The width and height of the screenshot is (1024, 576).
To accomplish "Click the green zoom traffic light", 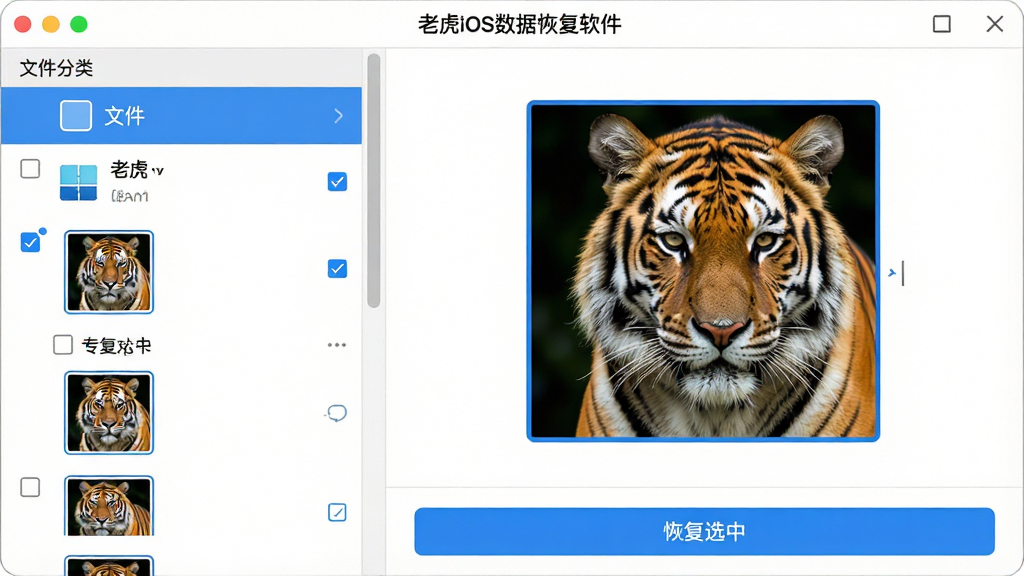I will (x=79, y=24).
